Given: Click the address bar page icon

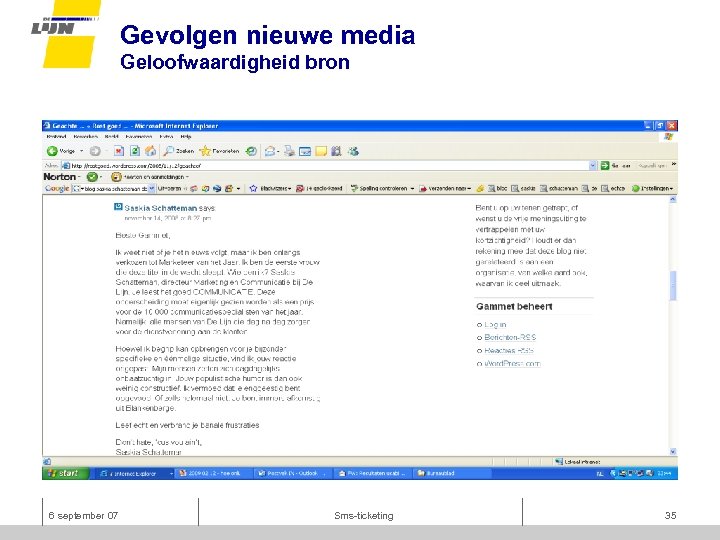Looking at the screenshot, I should pos(66,165).
